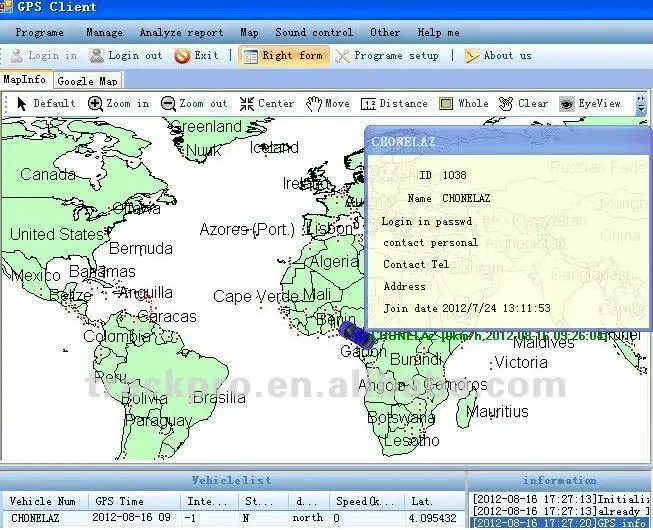Select the Default pointer tool

click(46, 103)
